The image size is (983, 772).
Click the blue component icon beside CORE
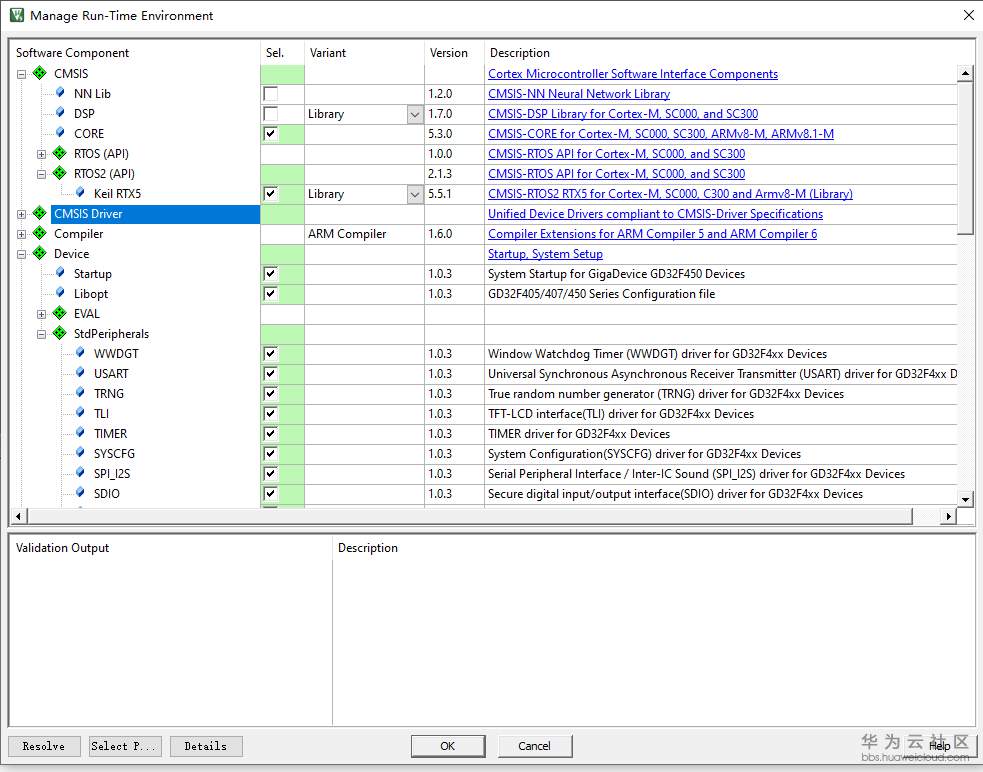coord(60,133)
